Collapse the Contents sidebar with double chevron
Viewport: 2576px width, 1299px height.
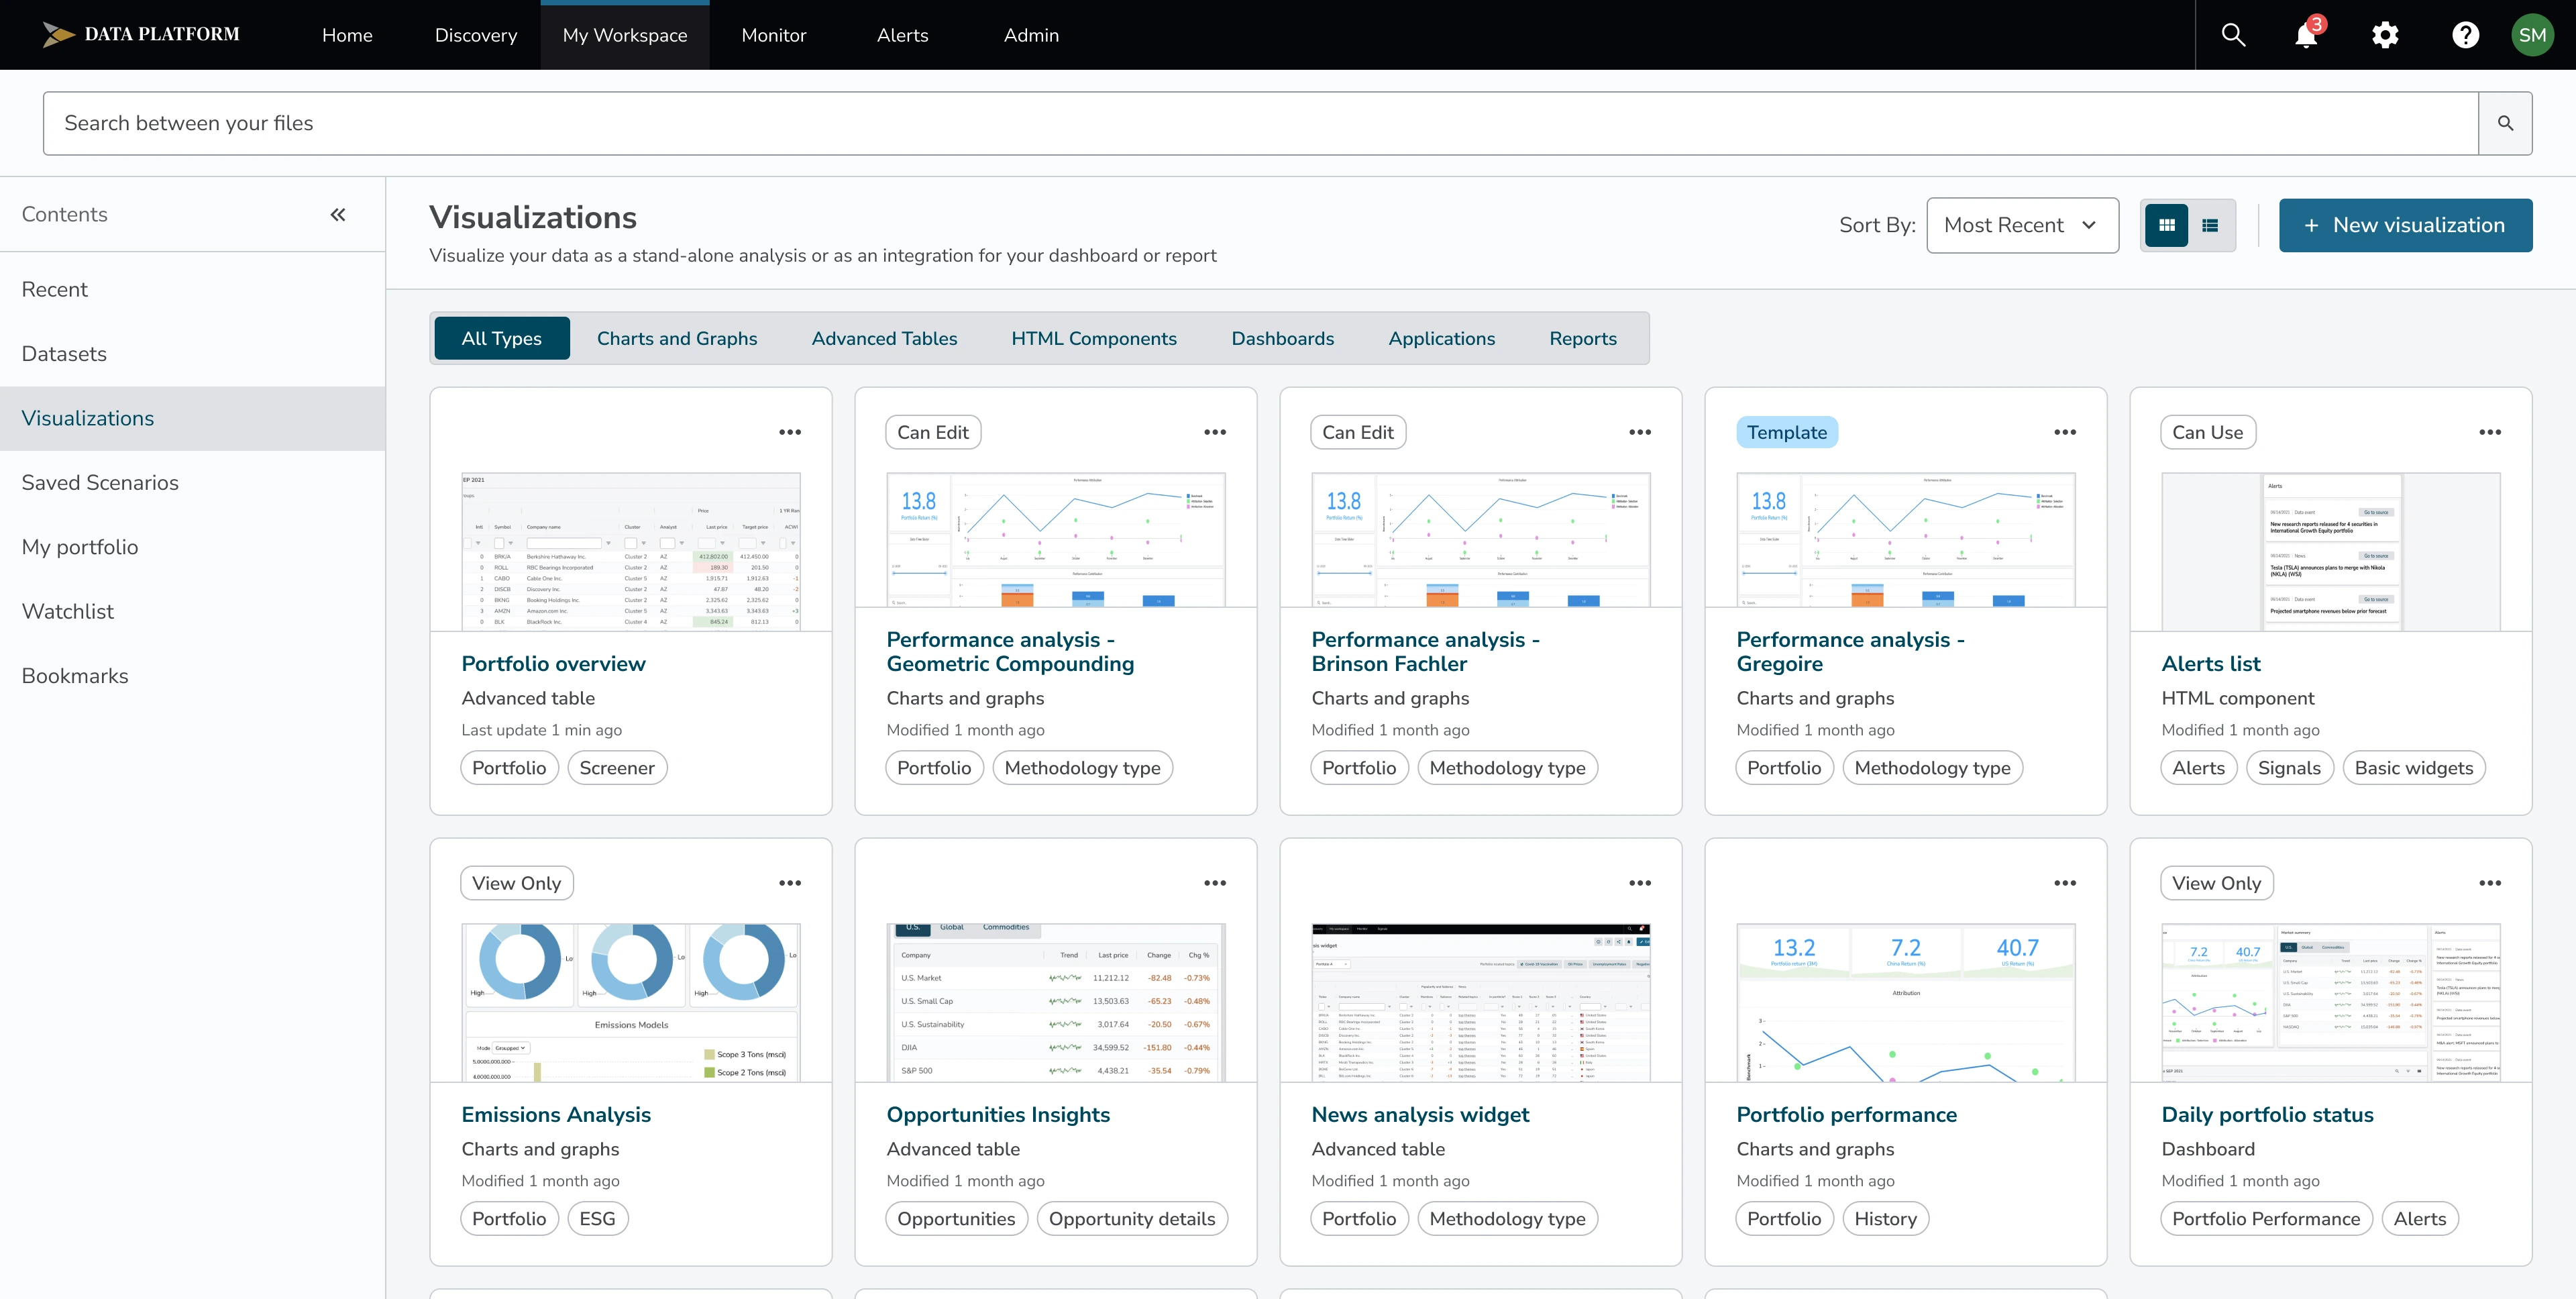pos(338,214)
